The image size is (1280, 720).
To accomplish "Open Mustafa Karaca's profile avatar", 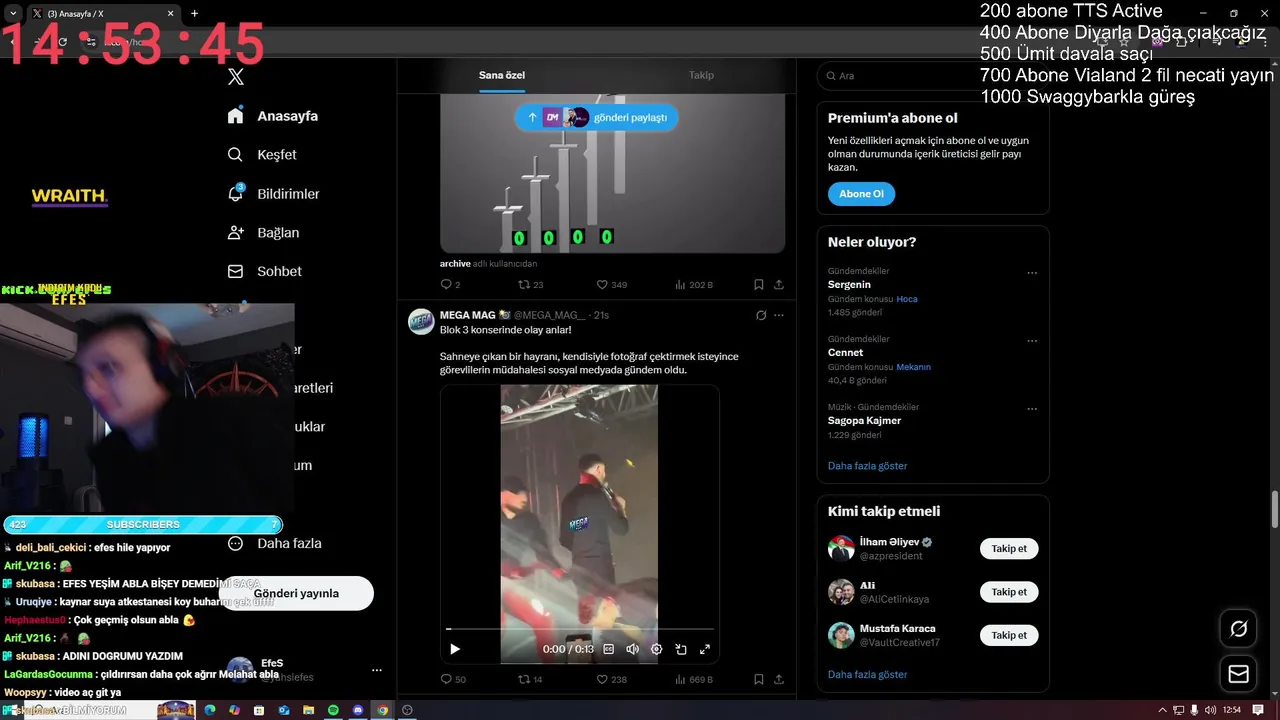I will tap(841, 635).
